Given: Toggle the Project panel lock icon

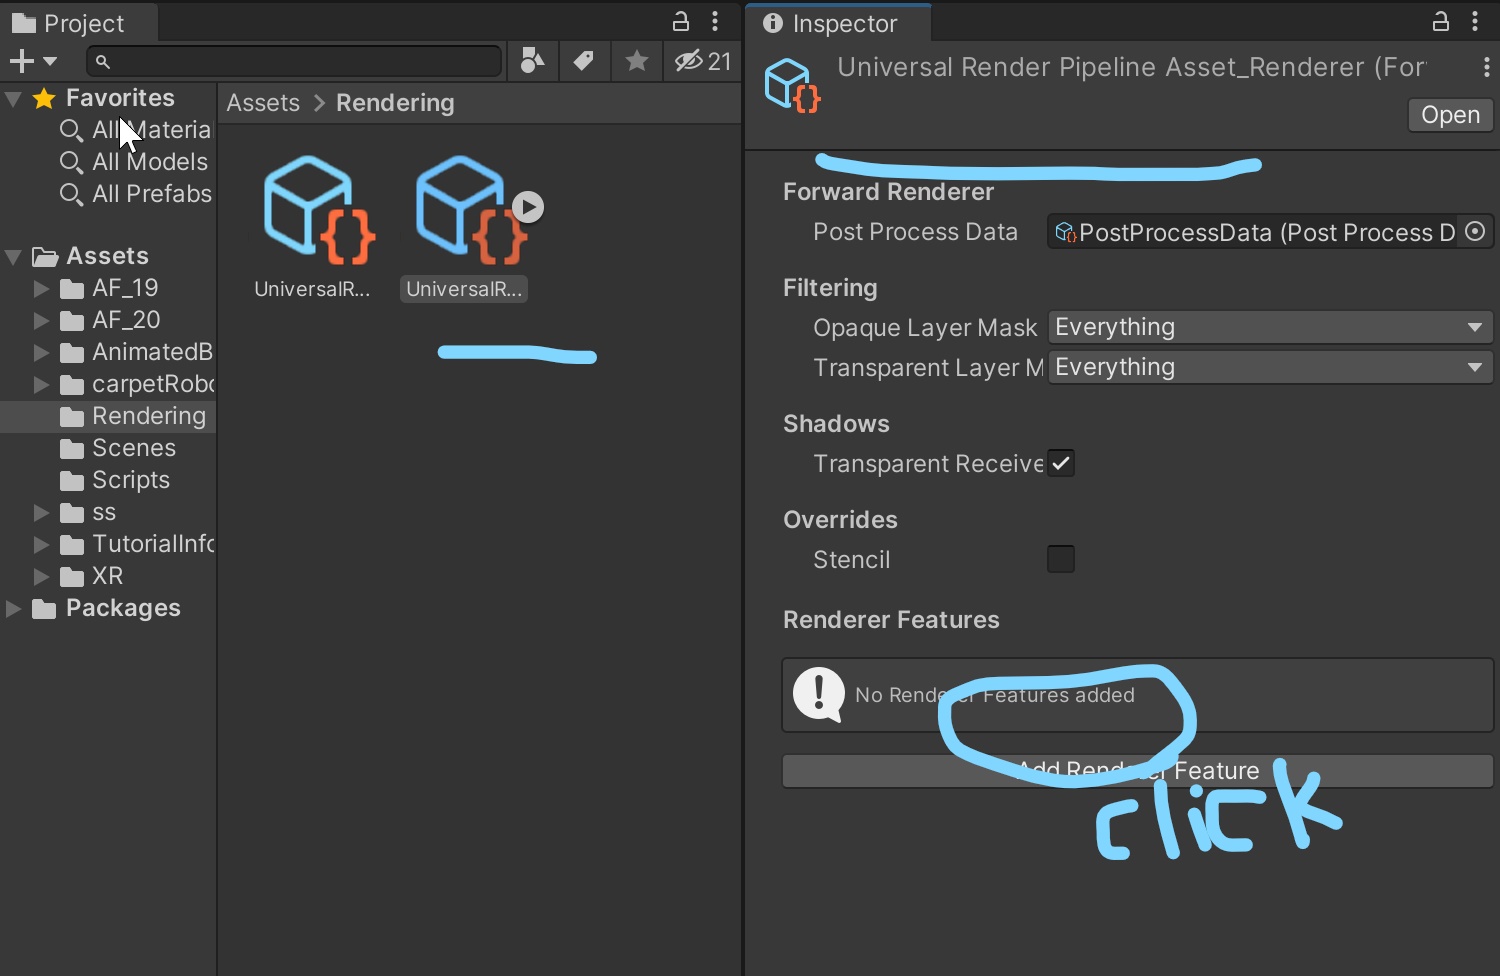Looking at the screenshot, I should pos(681,21).
